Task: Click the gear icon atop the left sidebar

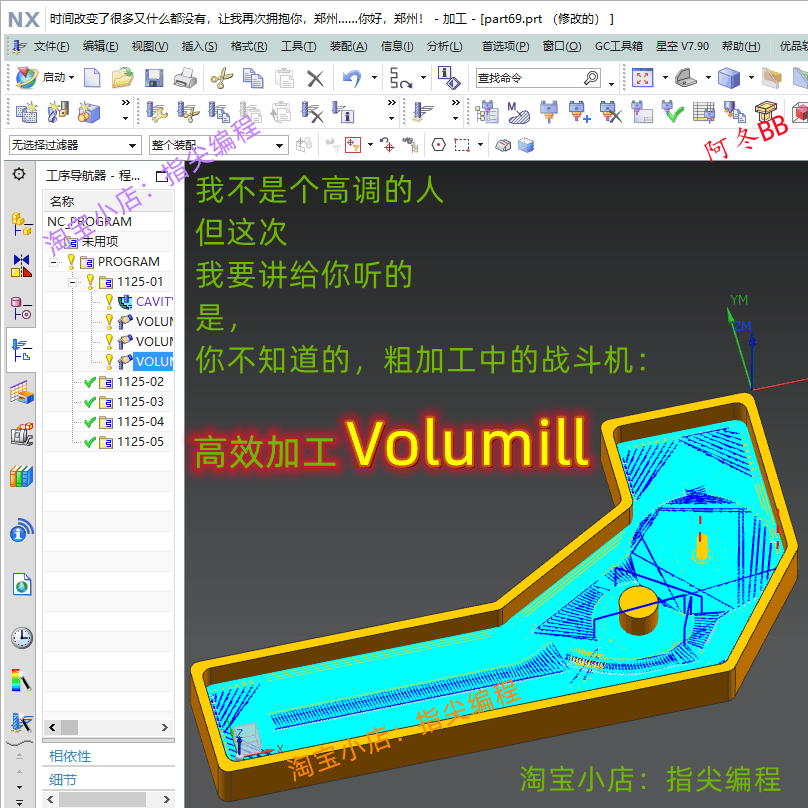Action: point(19,173)
